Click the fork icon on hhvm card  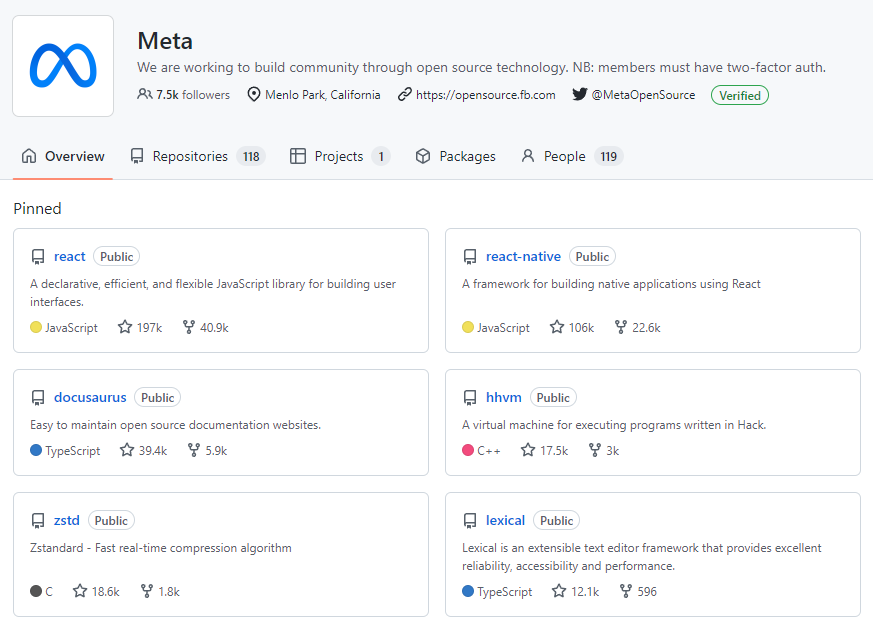594,450
